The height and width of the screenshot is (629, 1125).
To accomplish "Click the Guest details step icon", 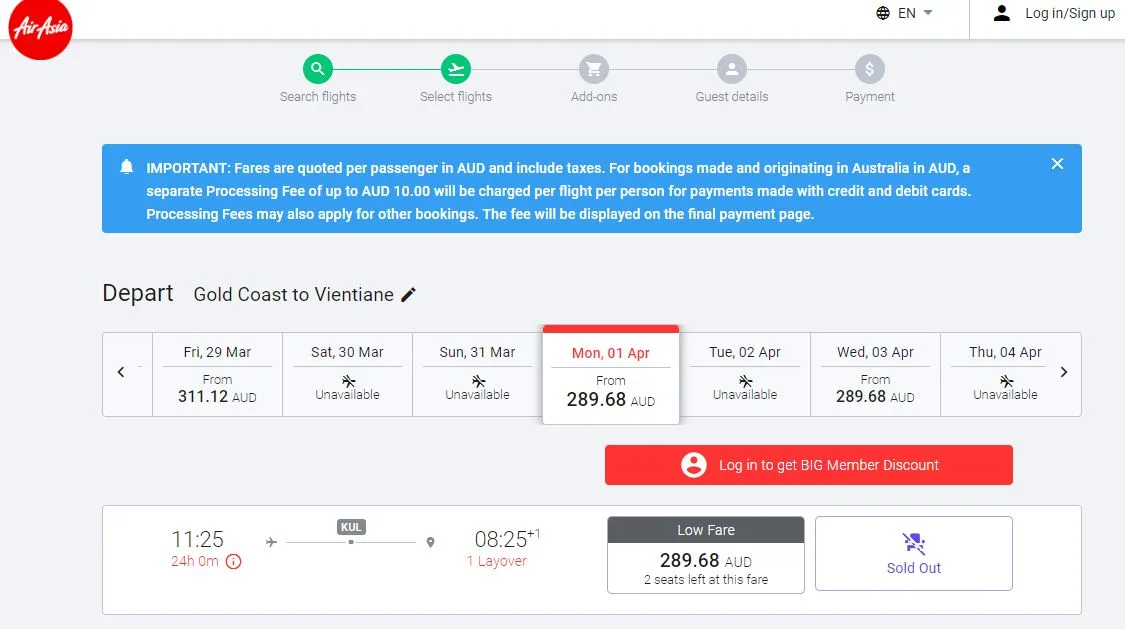I will point(732,69).
